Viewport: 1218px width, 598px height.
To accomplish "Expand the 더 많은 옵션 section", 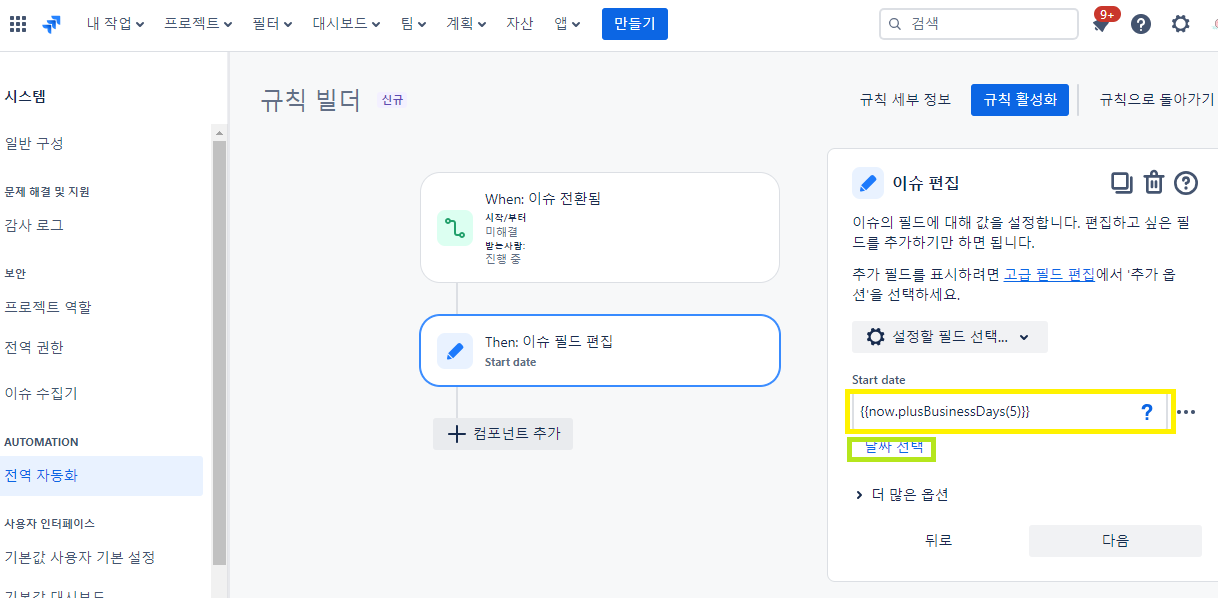I will (902, 494).
